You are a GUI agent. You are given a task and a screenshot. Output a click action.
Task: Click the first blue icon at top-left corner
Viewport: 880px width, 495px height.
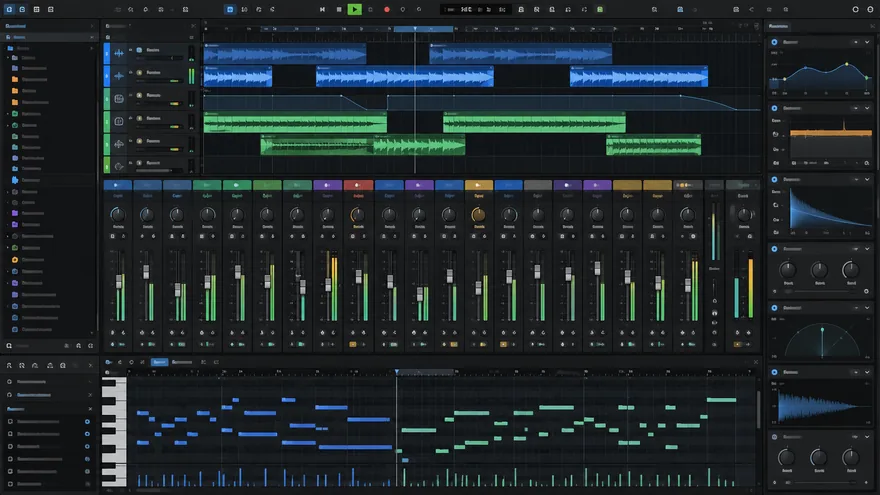pyautogui.click(x=9, y=10)
